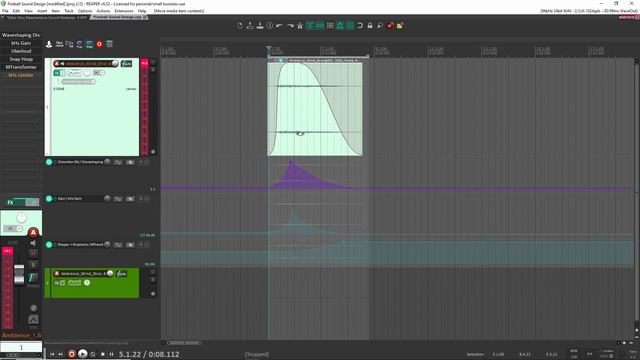
Task: Click the yellow folder toolbar icon
Action: click(x=400, y=25)
